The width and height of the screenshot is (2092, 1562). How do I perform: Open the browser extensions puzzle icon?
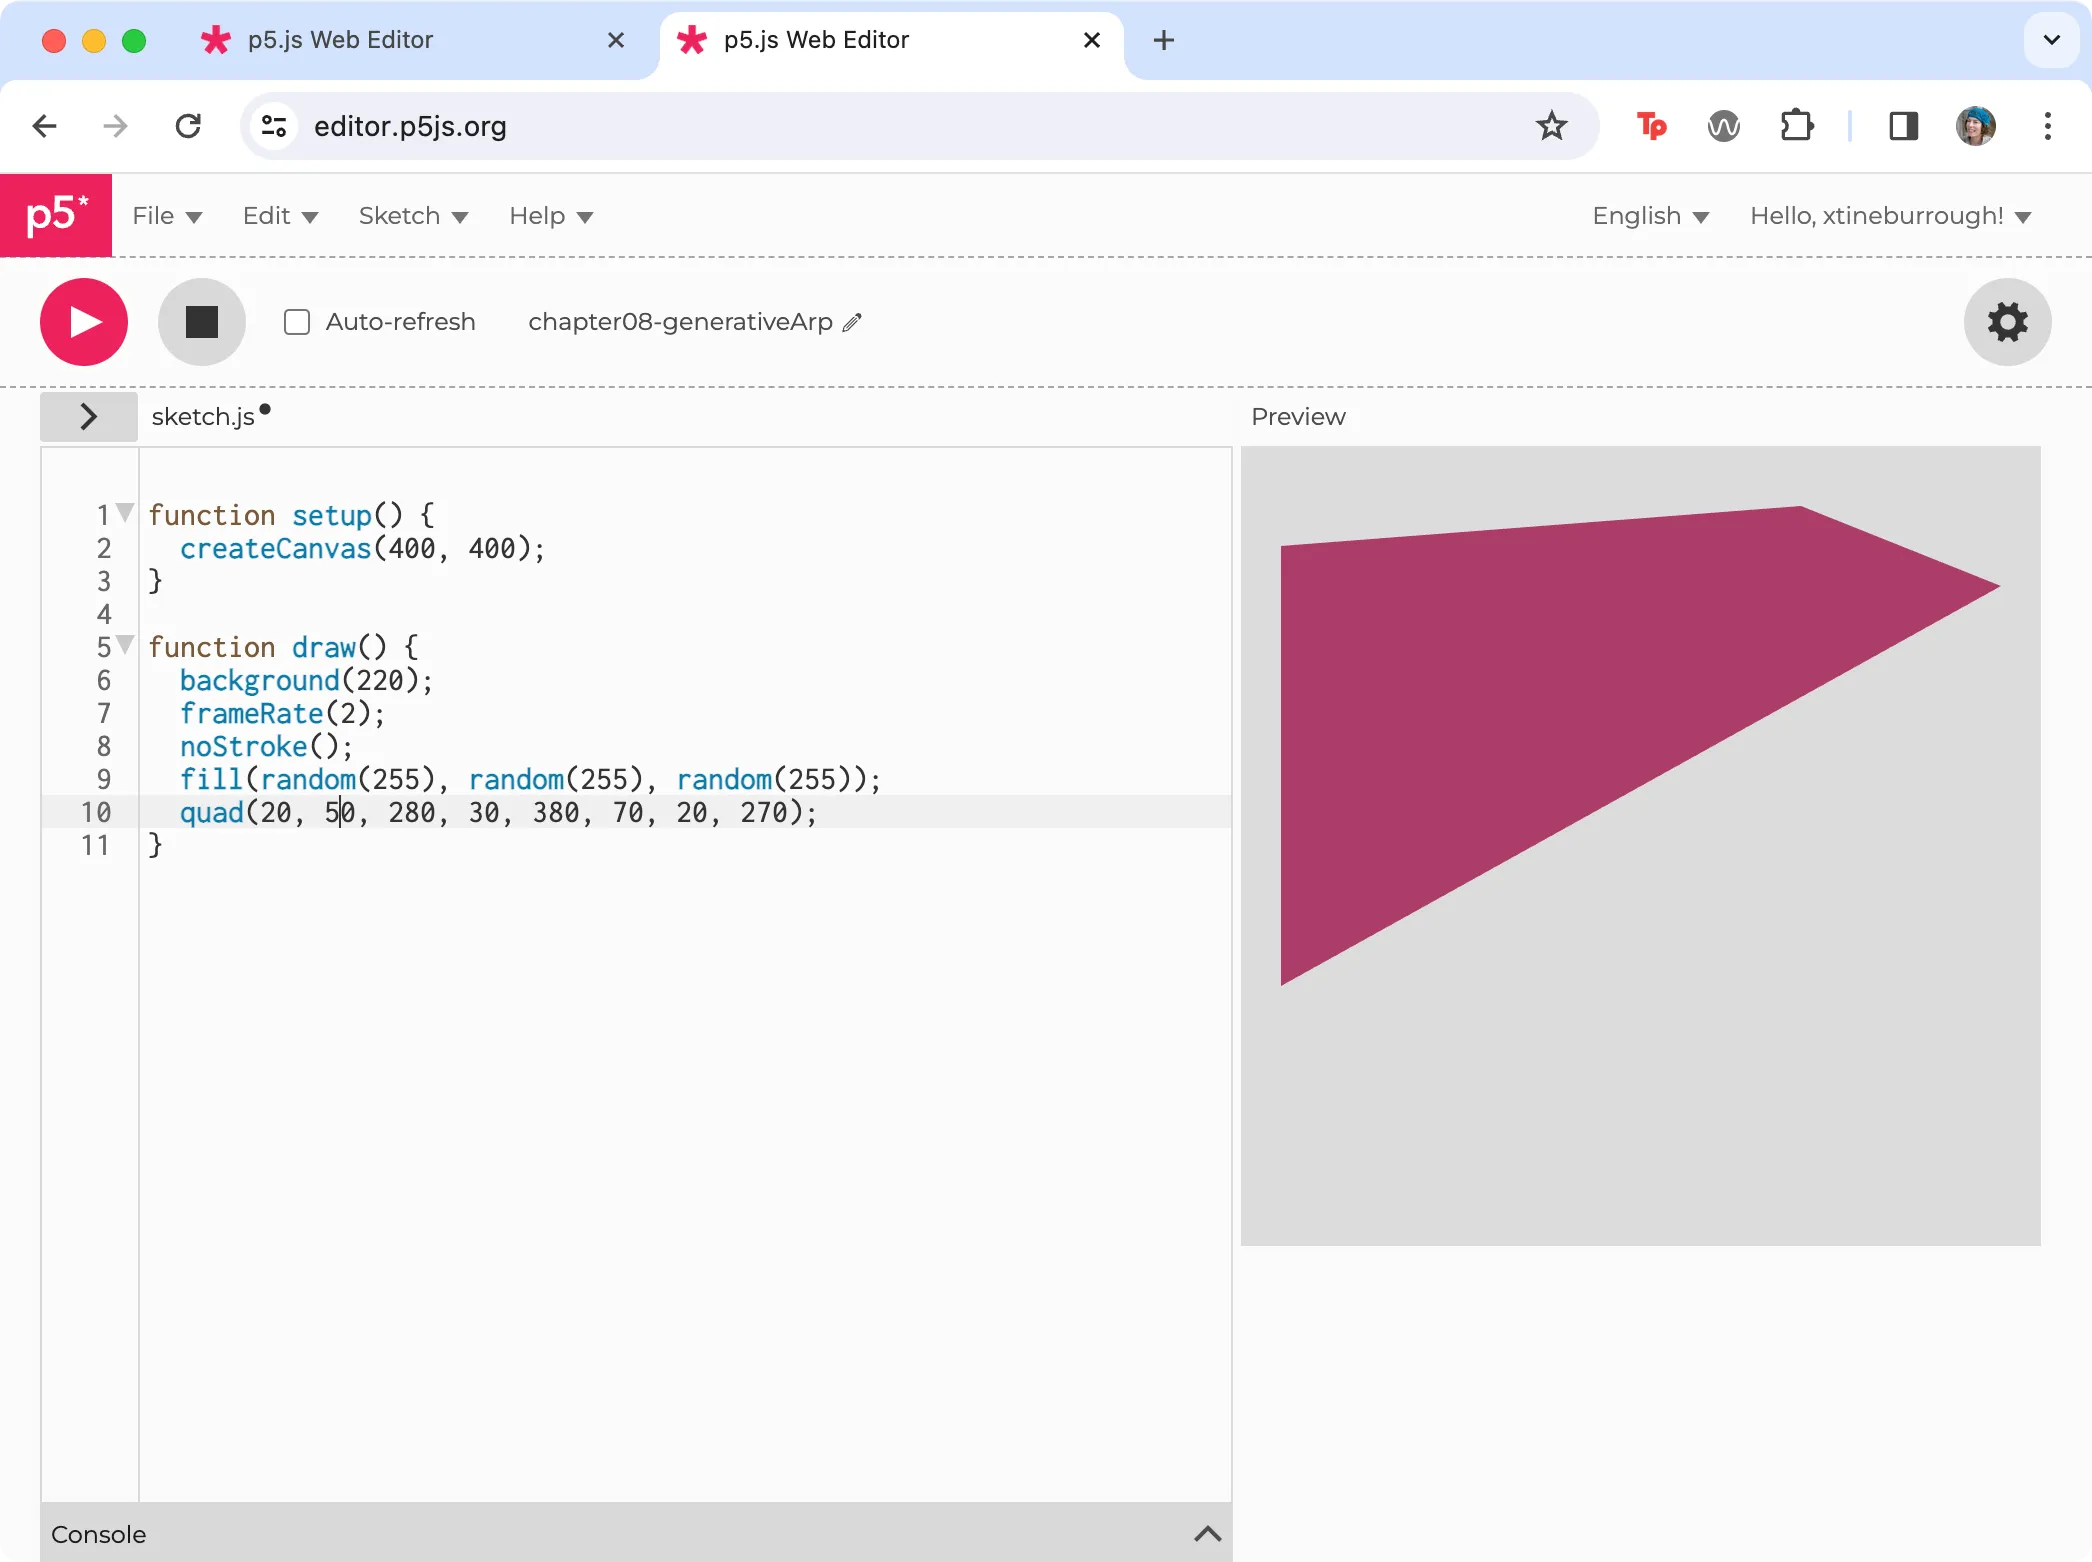1797,126
